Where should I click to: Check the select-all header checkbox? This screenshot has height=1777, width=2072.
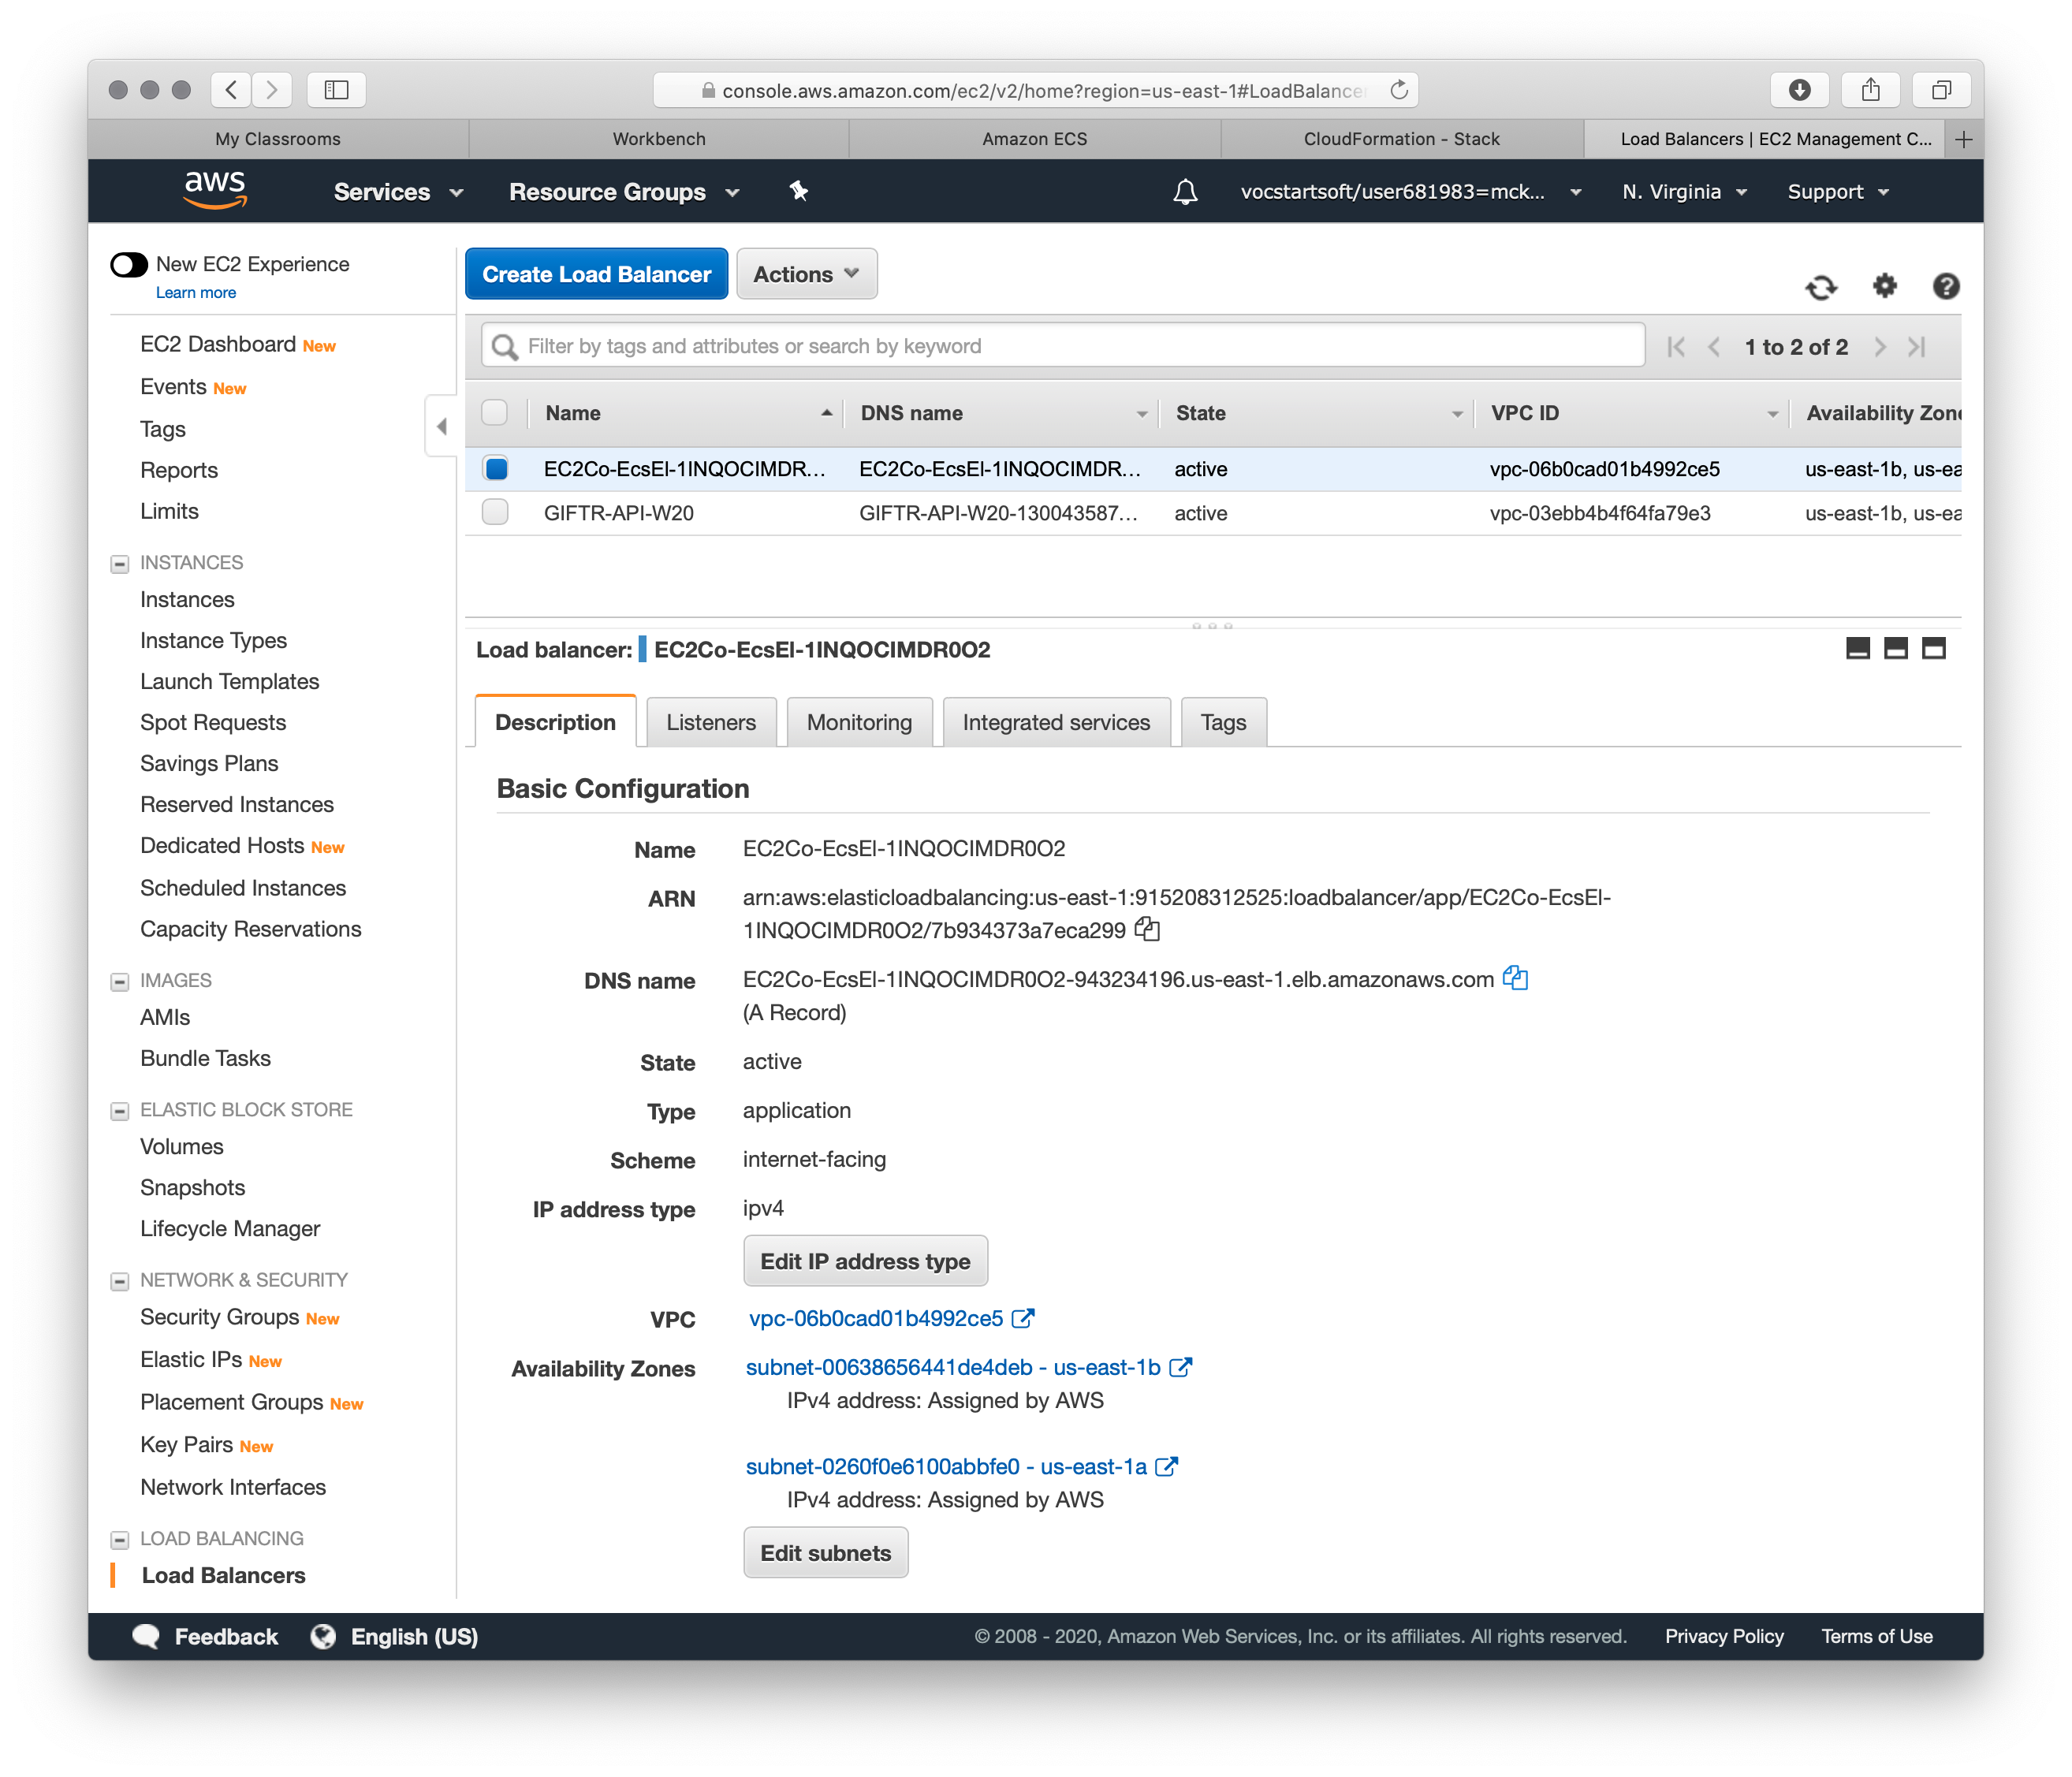click(x=494, y=412)
